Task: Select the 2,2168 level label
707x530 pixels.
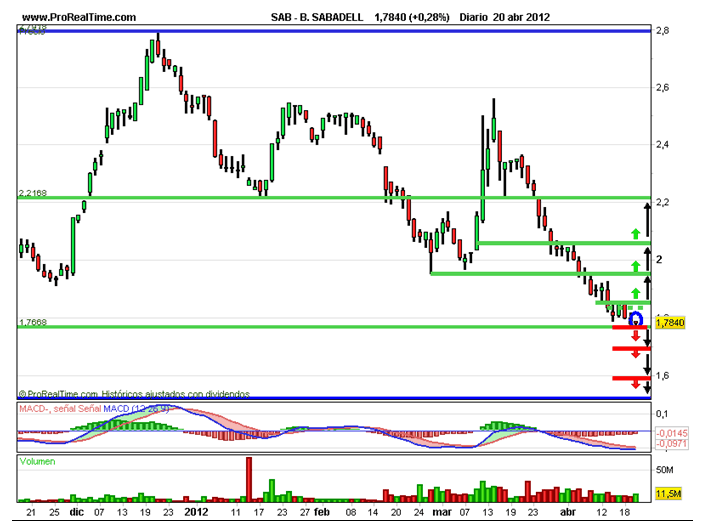Action: pyautogui.click(x=32, y=193)
